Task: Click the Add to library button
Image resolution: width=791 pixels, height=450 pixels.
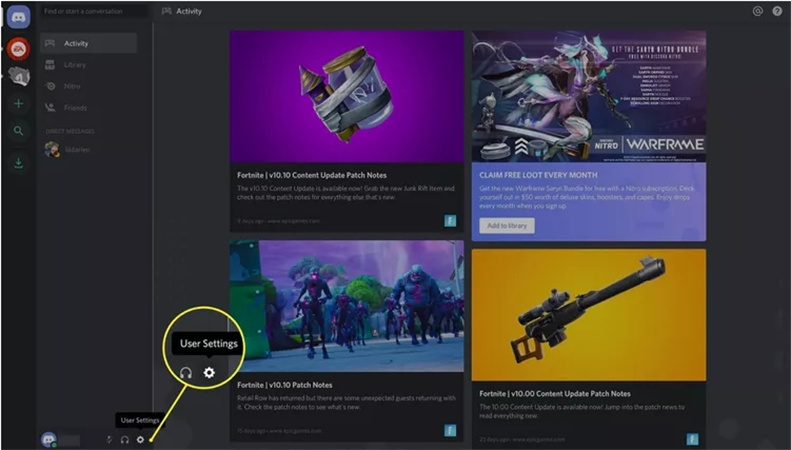Action: [507, 226]
